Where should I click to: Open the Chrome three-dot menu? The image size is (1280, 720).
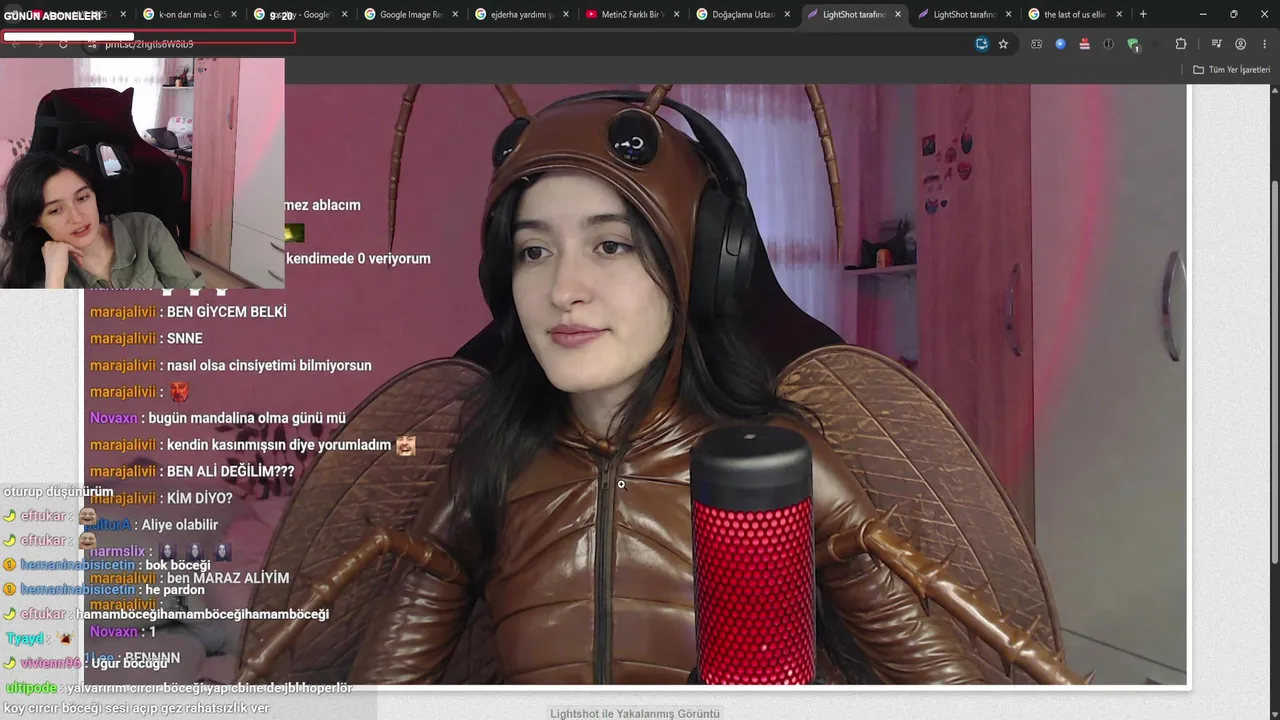point(1264,44)
